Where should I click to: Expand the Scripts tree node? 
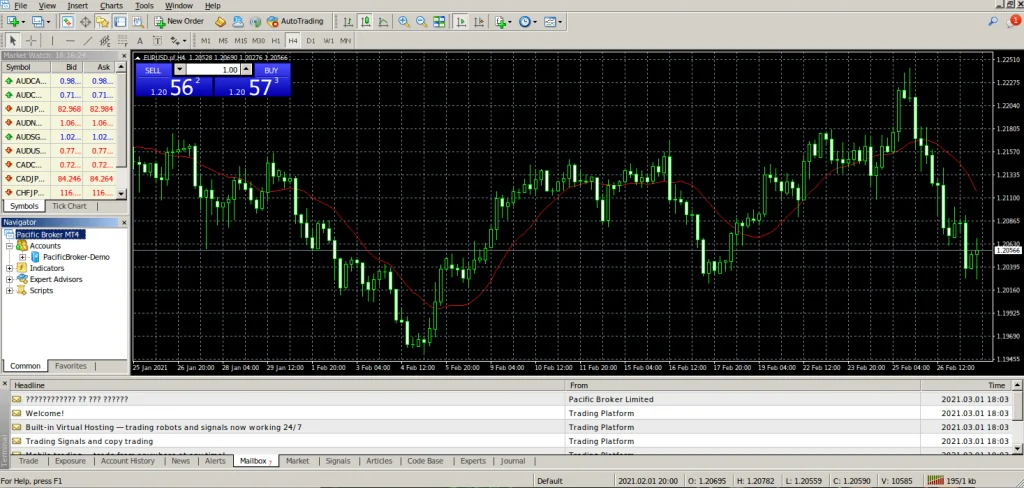(x=10, y=290)
